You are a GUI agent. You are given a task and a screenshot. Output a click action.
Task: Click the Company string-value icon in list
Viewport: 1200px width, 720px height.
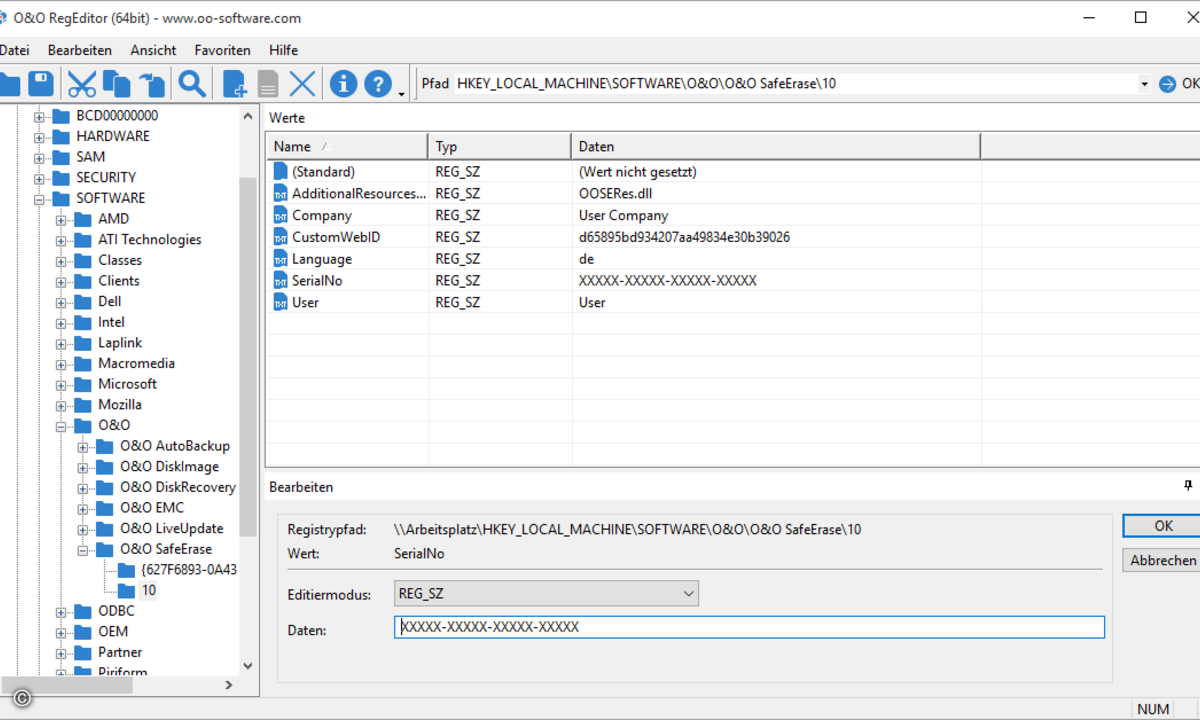pyautogui.click(x=280, y=216)
